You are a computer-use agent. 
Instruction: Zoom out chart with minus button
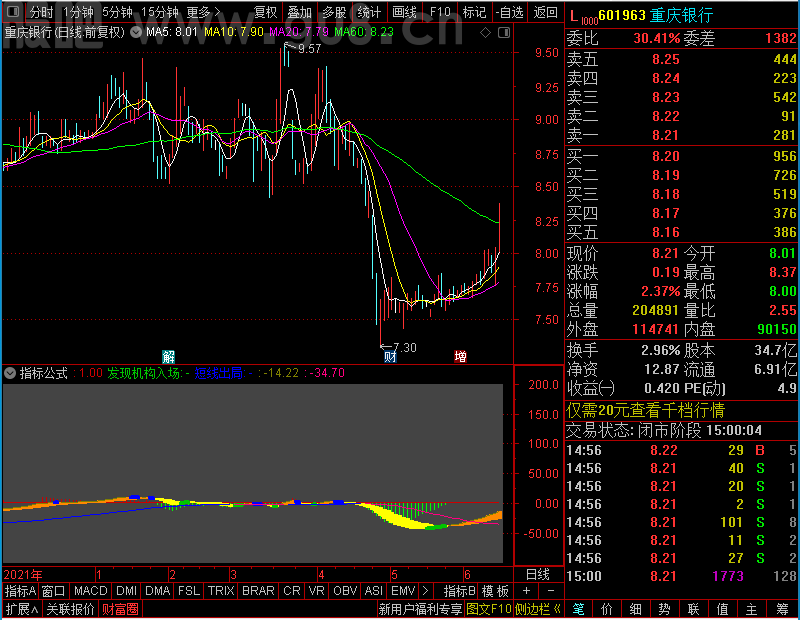(x=551, y=591)
